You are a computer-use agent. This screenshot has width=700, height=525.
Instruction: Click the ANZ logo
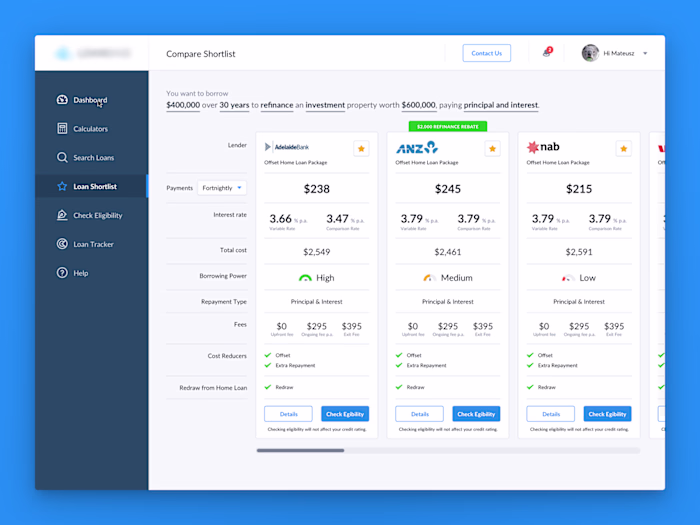click(417, 147)
